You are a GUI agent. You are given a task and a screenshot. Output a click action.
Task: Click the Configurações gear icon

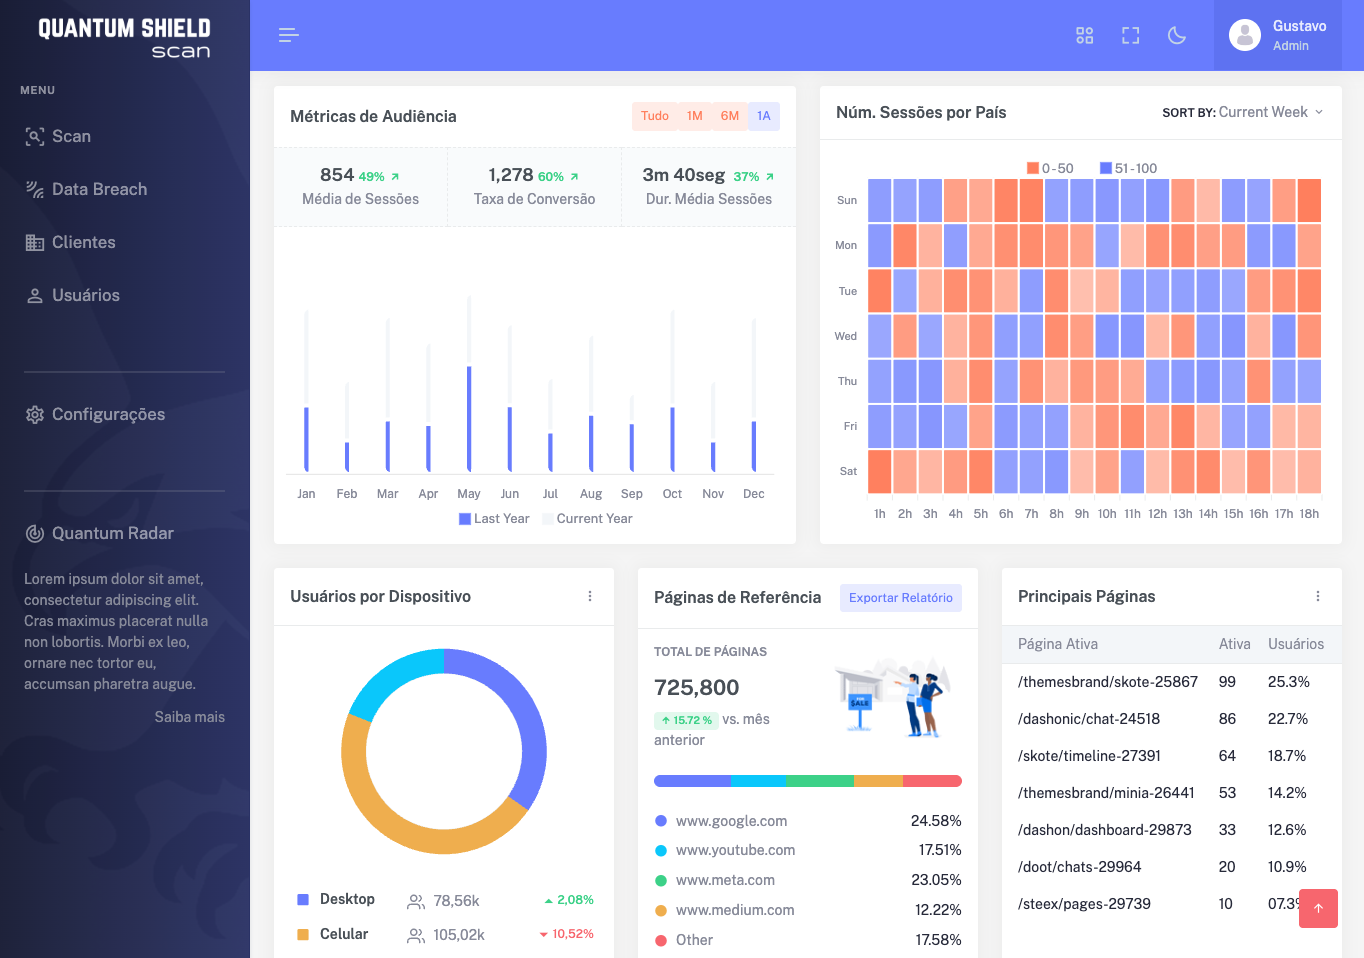tap(35, 415)
